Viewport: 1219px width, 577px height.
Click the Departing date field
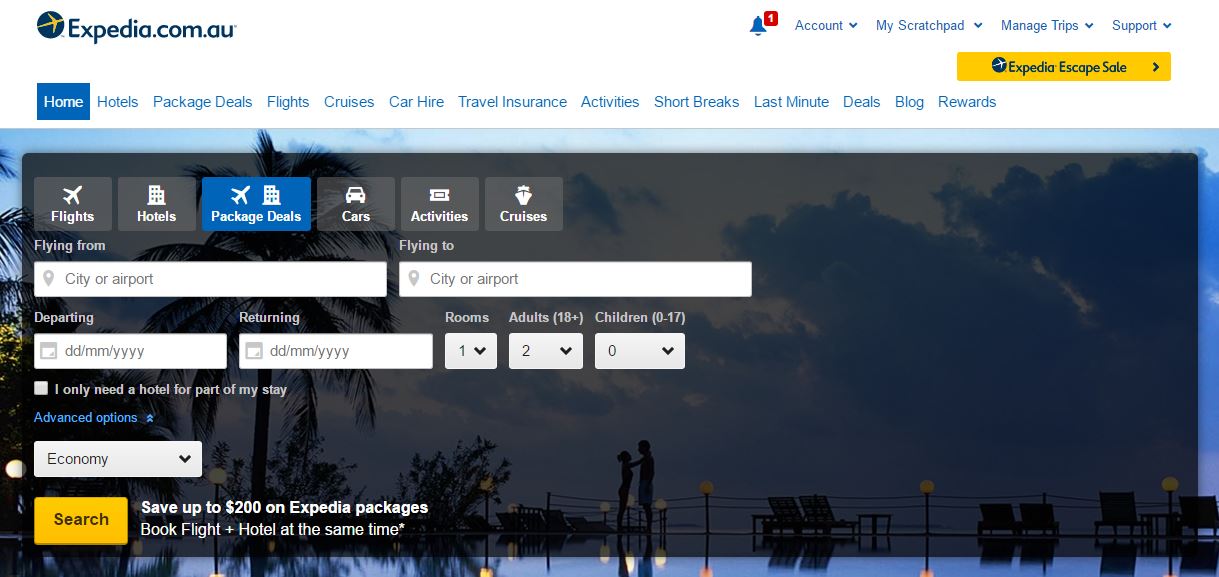point(130,350)
